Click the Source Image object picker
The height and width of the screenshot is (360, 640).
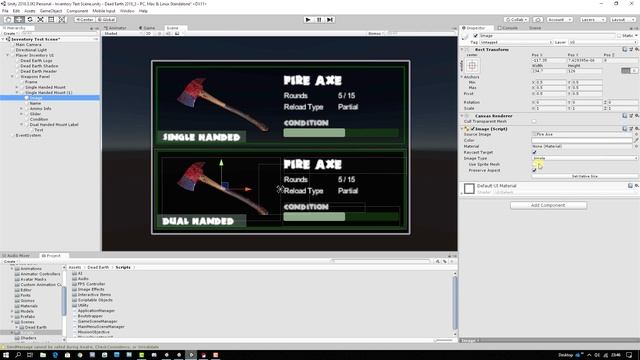coord(636,134)
